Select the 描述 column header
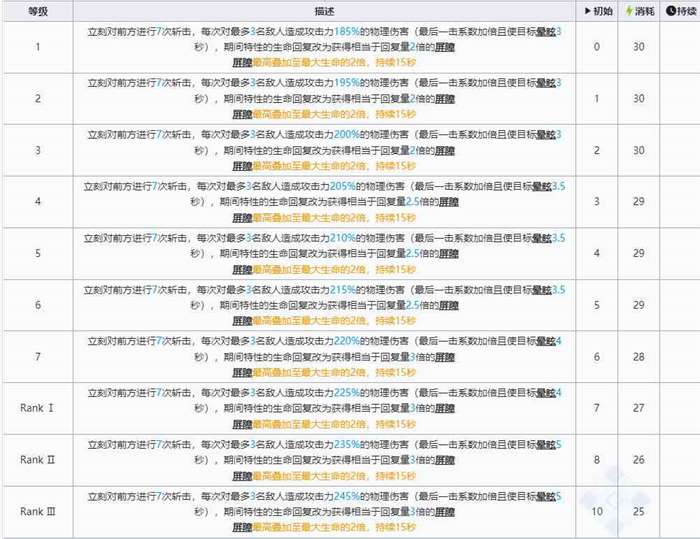The image size is (700, 539). click(324, 11)
